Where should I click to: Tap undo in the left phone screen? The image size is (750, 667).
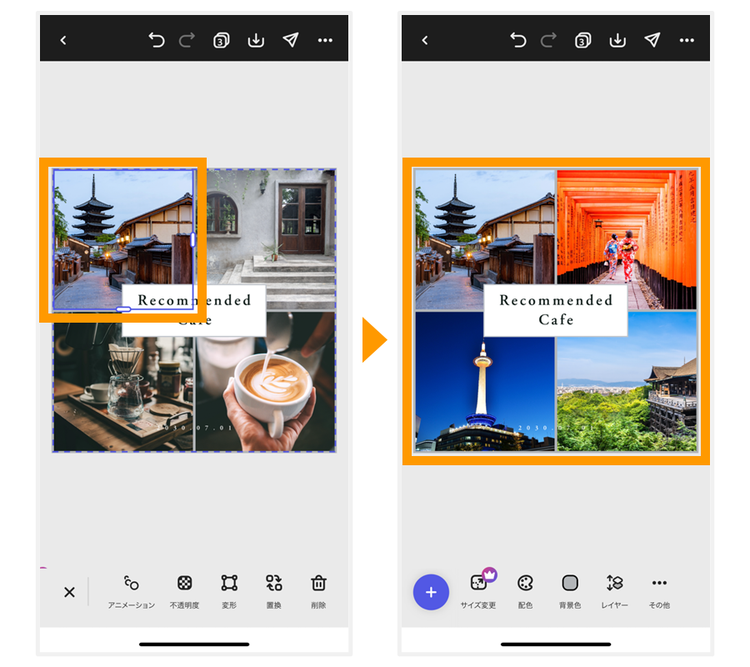point(156,40)
